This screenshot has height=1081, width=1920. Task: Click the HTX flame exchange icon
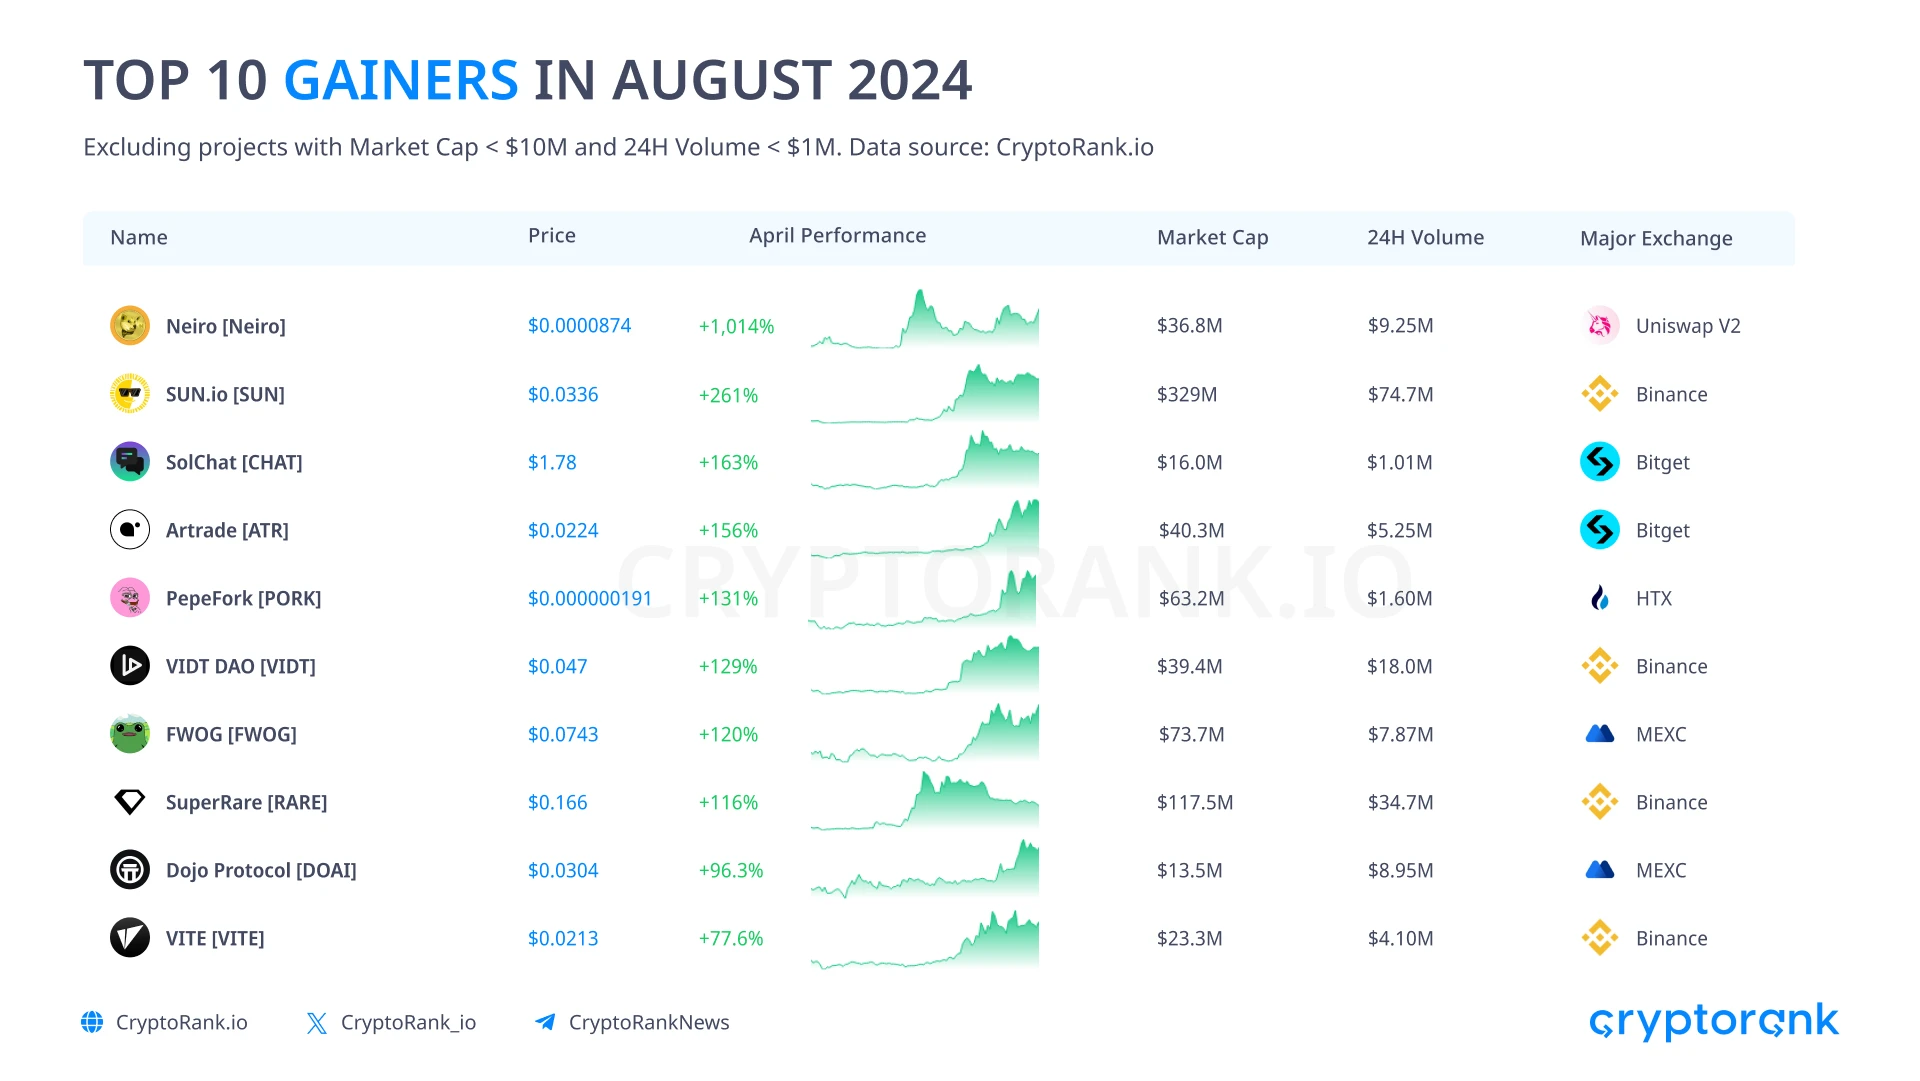(1600, 598)
